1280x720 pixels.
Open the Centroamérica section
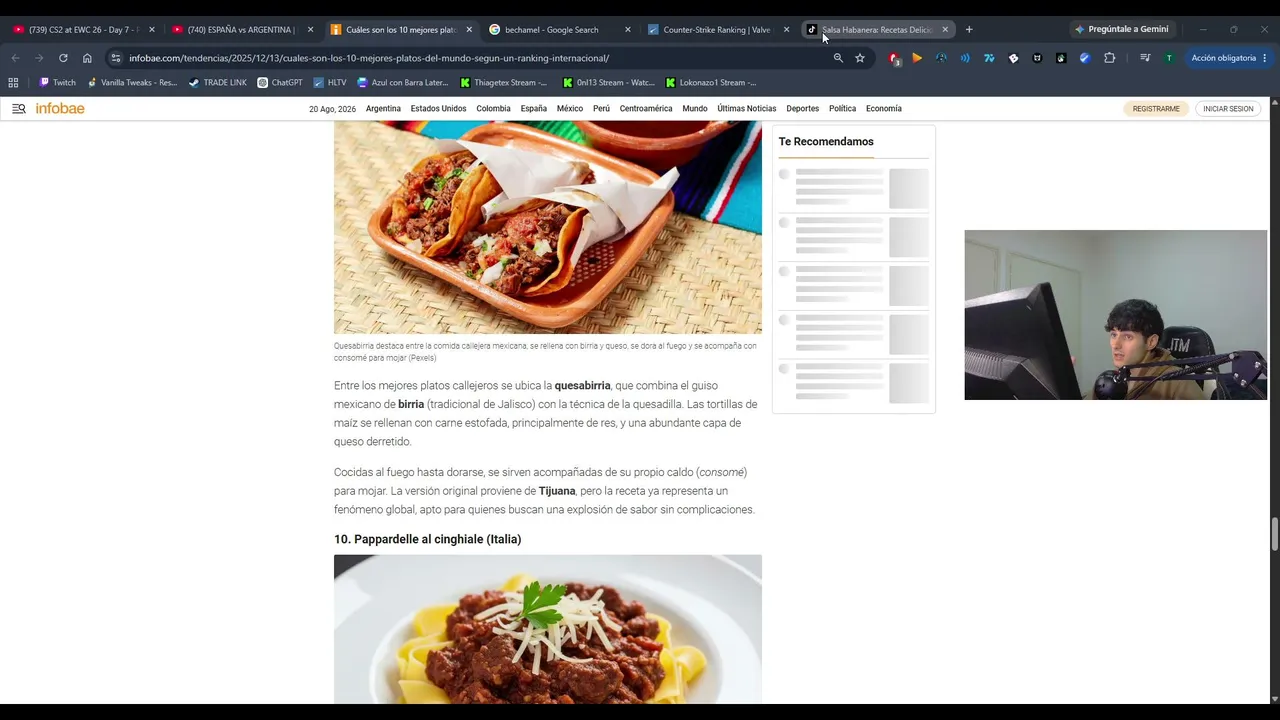click(646, 108)
